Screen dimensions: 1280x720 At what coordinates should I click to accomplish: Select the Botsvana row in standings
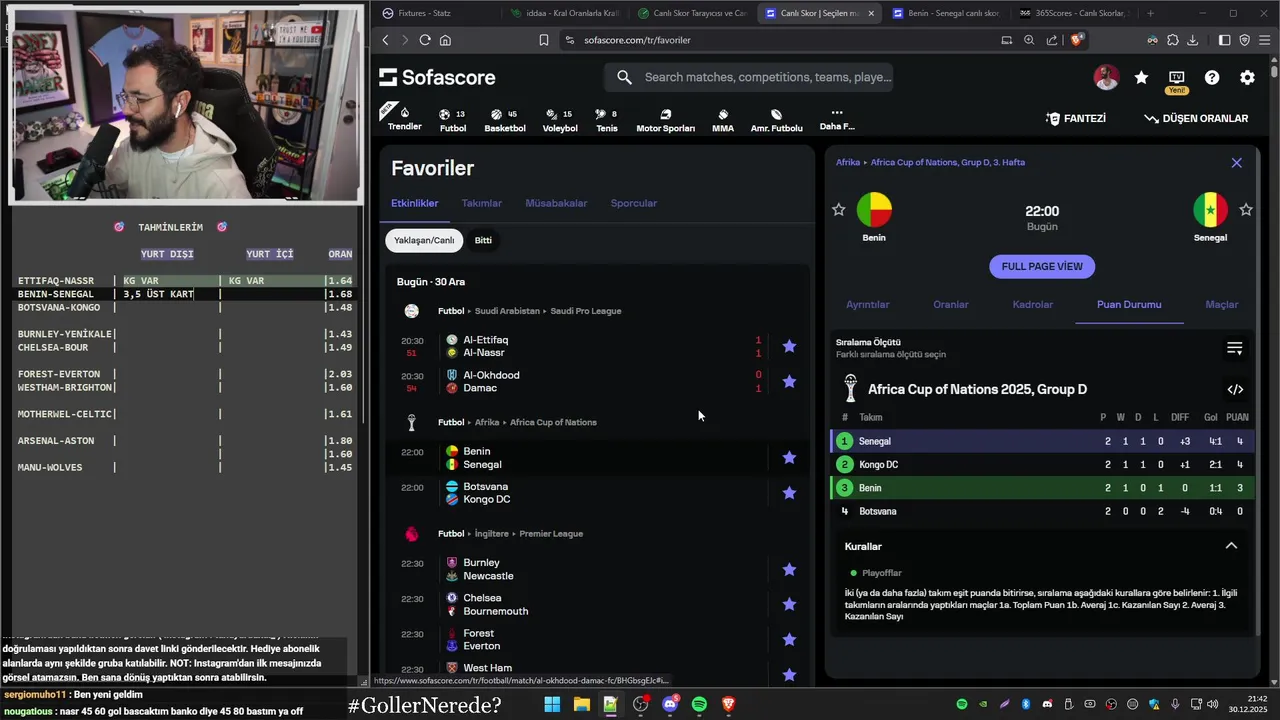1041,511
